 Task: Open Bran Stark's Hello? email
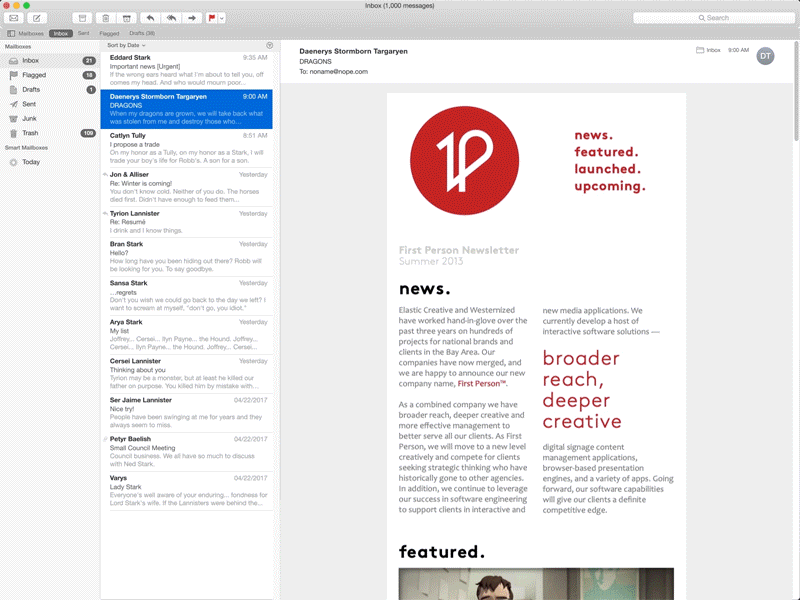click(x=187, y=257)
